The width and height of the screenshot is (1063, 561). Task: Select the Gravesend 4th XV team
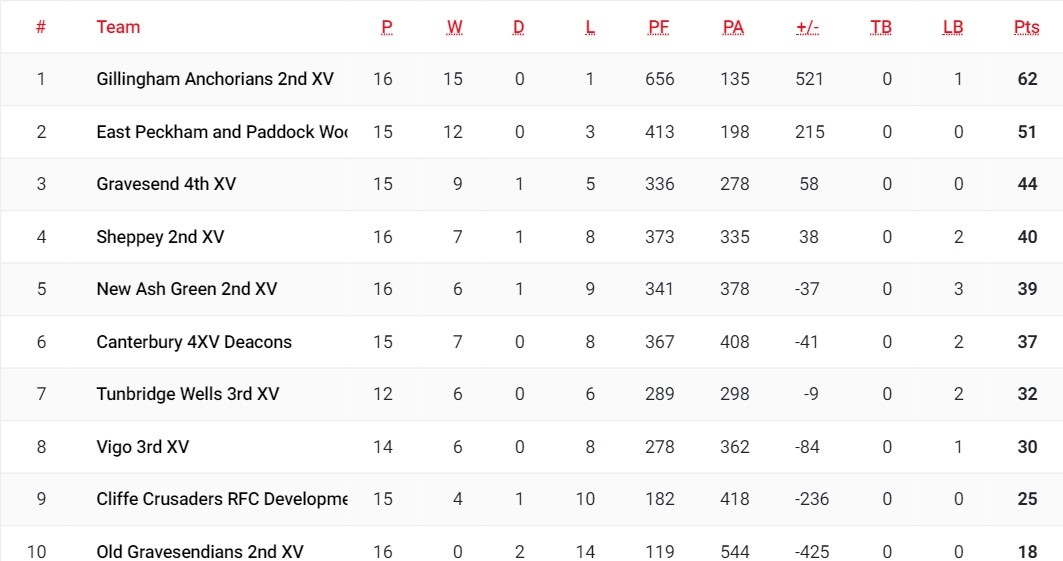point(166,184)
